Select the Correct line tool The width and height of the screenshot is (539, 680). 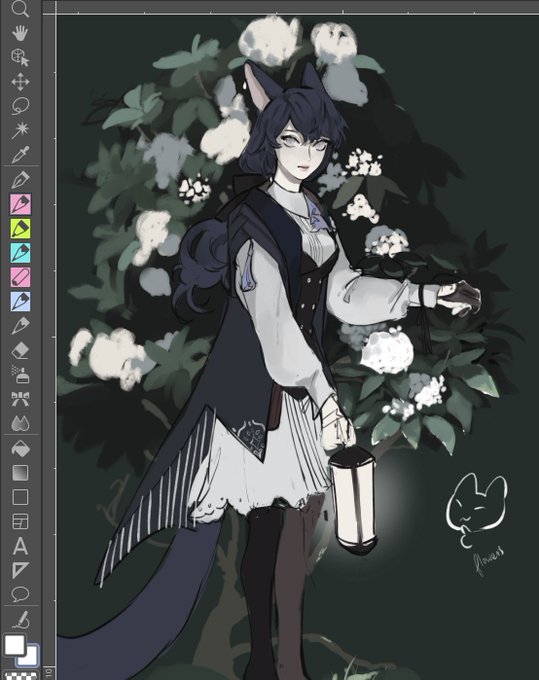tap(20, 620)
